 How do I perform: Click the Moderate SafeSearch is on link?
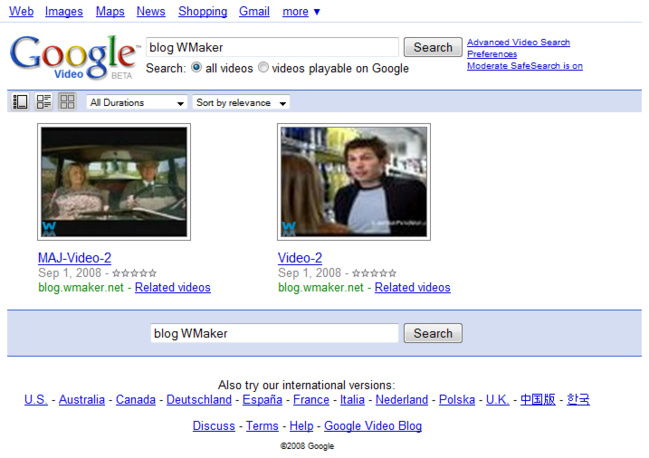(524, 66)
